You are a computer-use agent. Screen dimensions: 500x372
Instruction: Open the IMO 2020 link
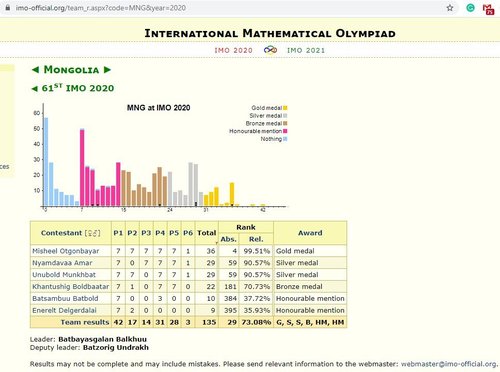click(x=233, y=50)
